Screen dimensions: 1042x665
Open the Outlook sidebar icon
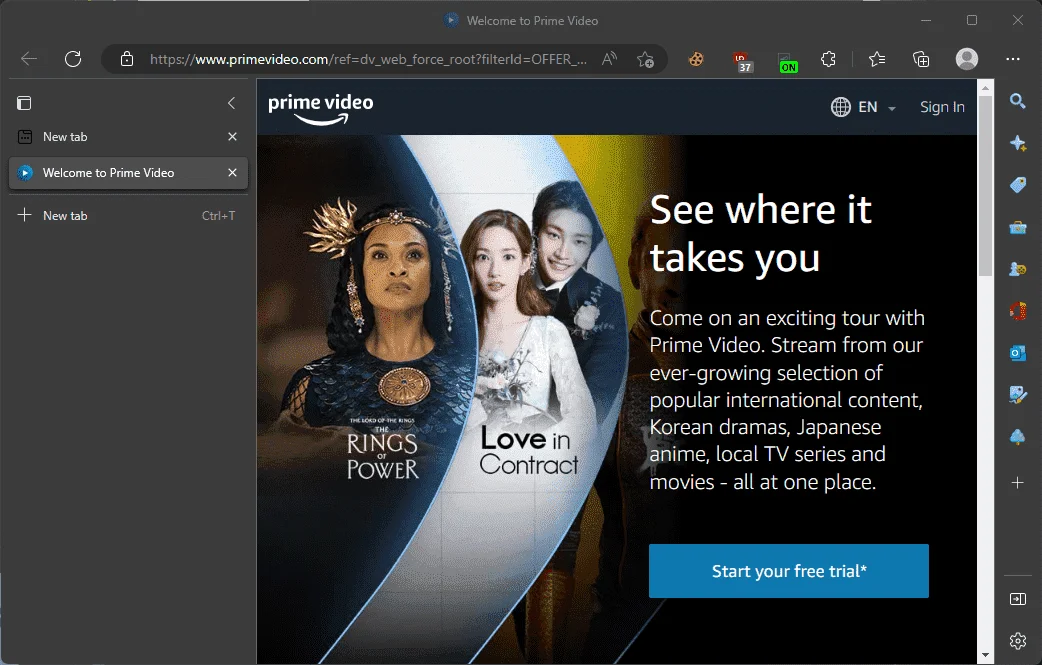1017,353
